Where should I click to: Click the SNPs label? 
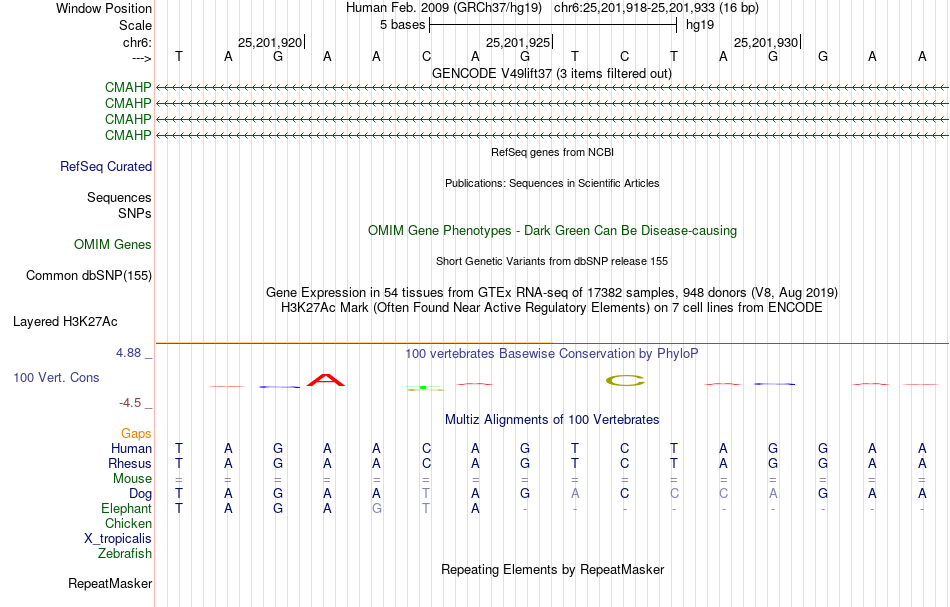pos(135,213)
